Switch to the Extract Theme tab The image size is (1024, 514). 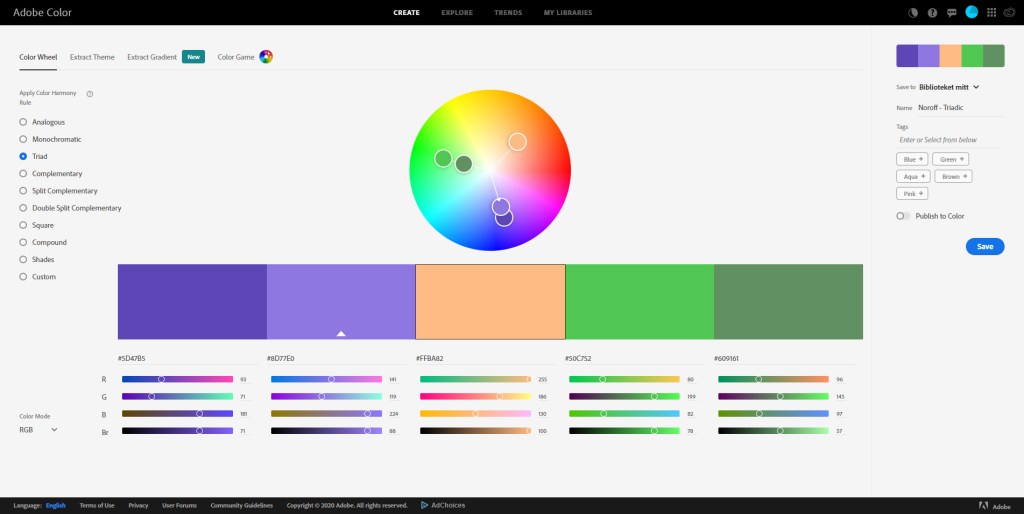(x=93, y=57)
